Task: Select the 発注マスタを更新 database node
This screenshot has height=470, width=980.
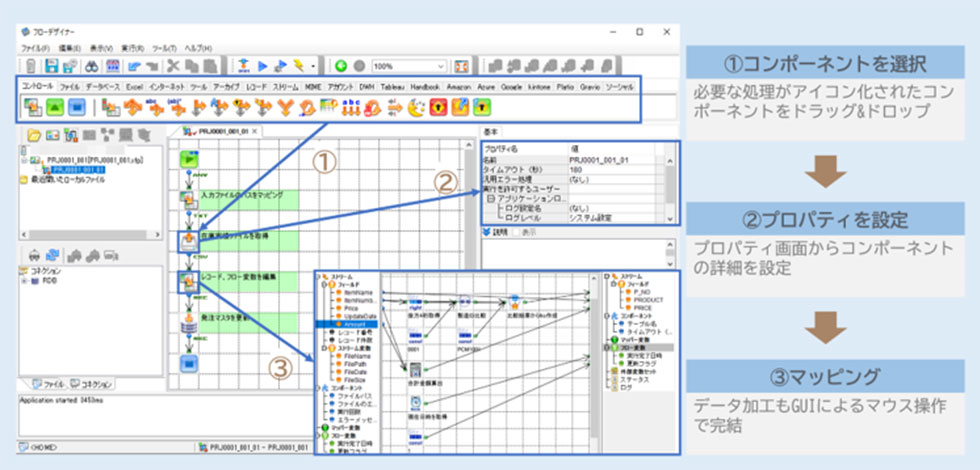Action: 188,322
